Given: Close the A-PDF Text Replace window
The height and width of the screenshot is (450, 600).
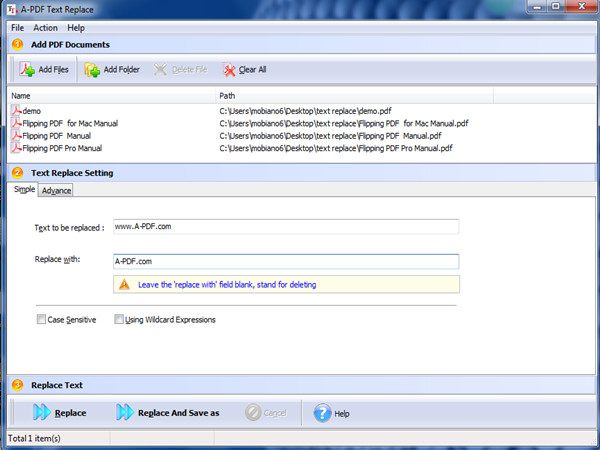Looking at the screenshot, I should (582, 7).
